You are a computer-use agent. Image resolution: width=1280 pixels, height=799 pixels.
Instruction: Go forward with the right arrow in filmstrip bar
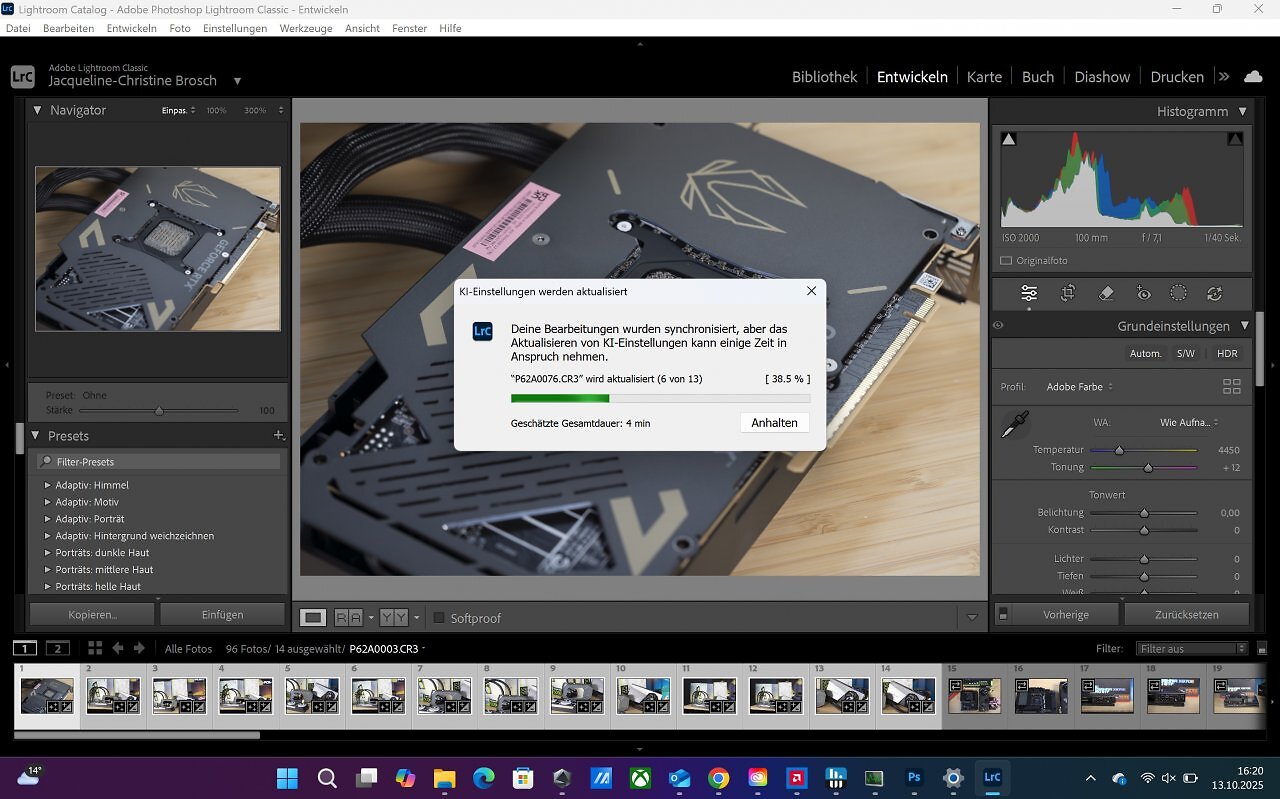pos(139,648)
